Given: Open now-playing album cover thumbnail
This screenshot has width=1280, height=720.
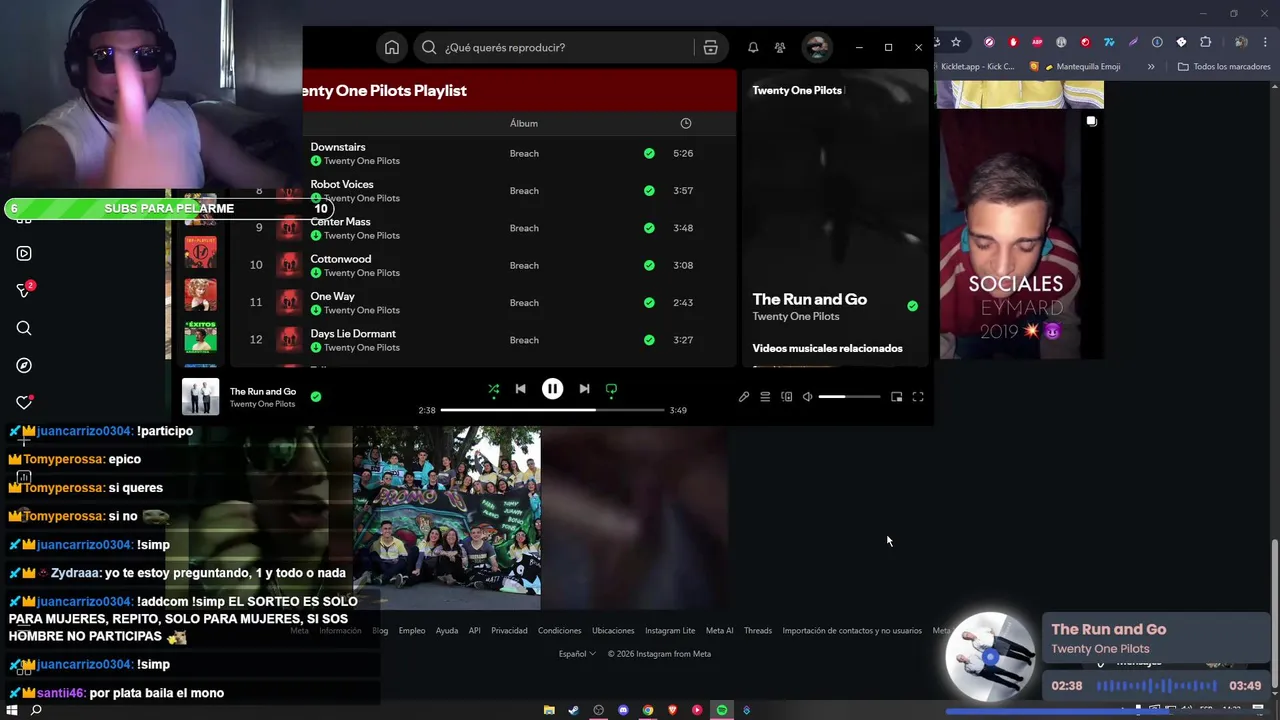Looking at the screenshot, I should tap(200, 397).
